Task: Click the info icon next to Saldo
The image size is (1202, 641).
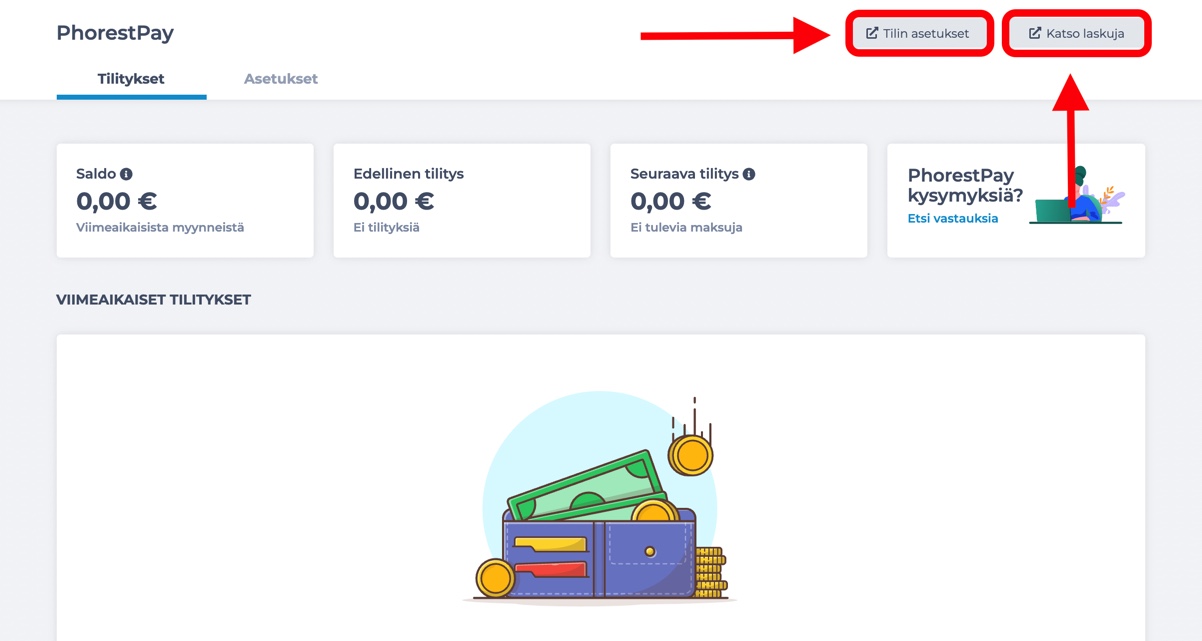Action: point(127,174)
